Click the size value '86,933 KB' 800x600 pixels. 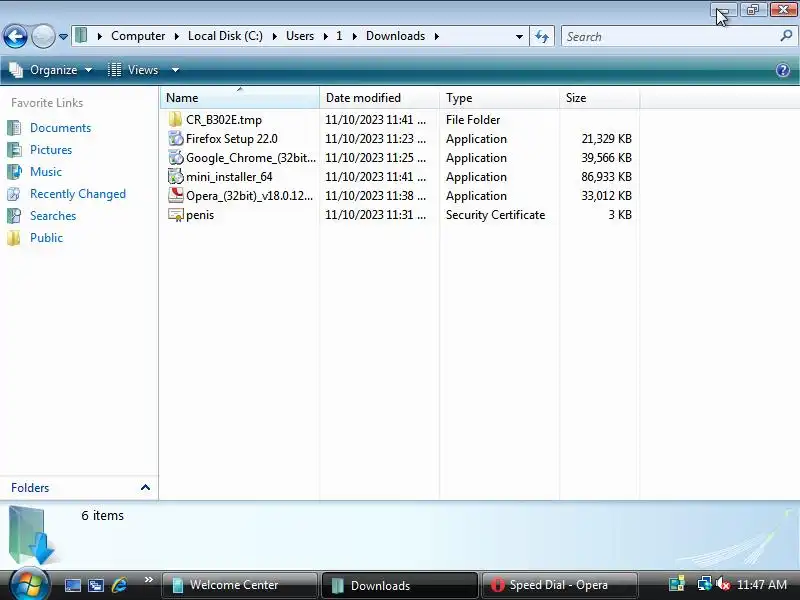click(606, 177)
